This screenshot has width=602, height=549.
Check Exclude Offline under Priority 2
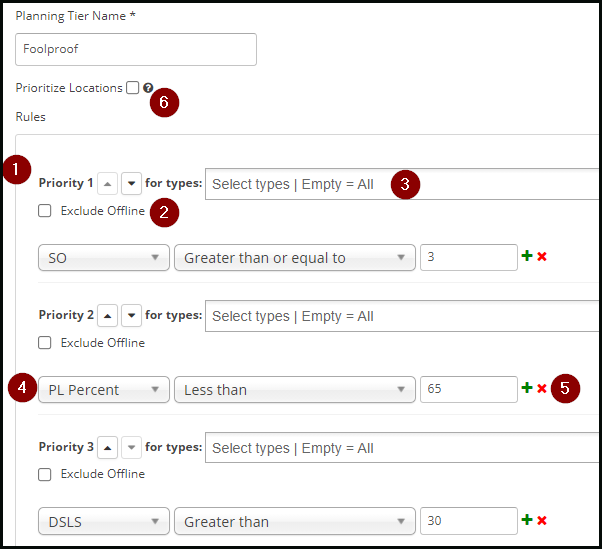[x=45, y=342]
